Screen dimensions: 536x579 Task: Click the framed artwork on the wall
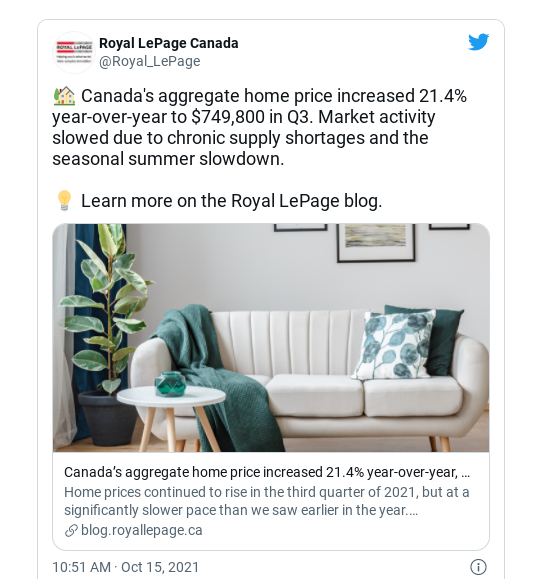[x=376, y=243]
